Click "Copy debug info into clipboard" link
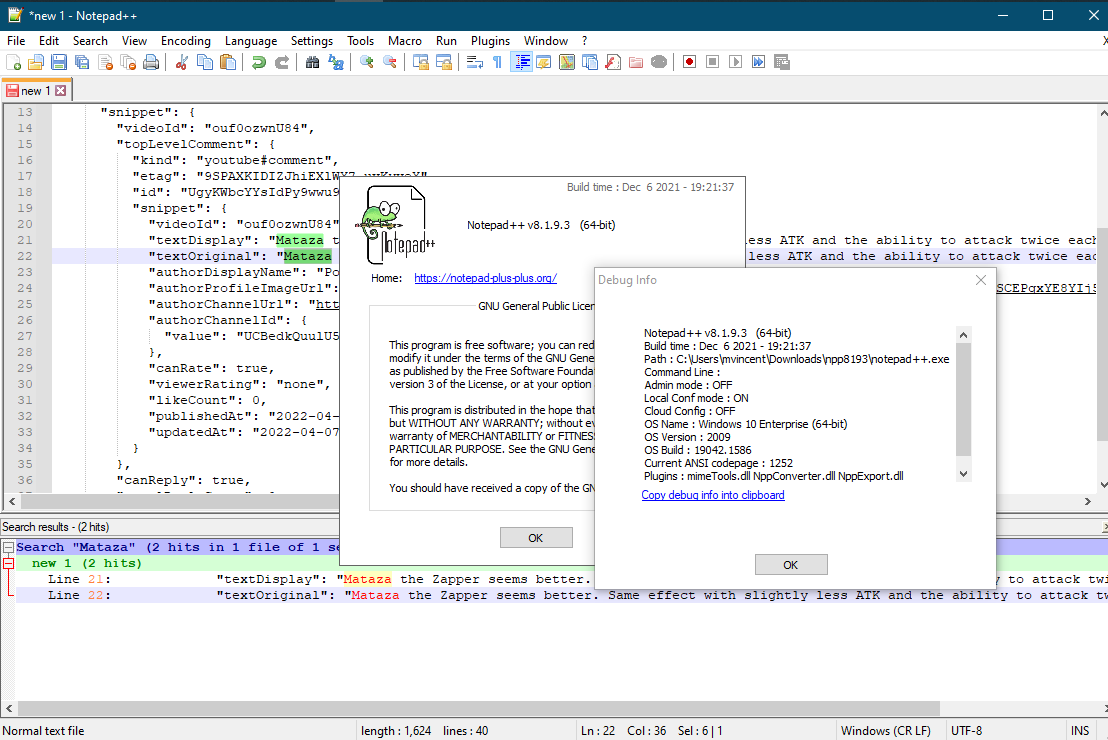 713,495
